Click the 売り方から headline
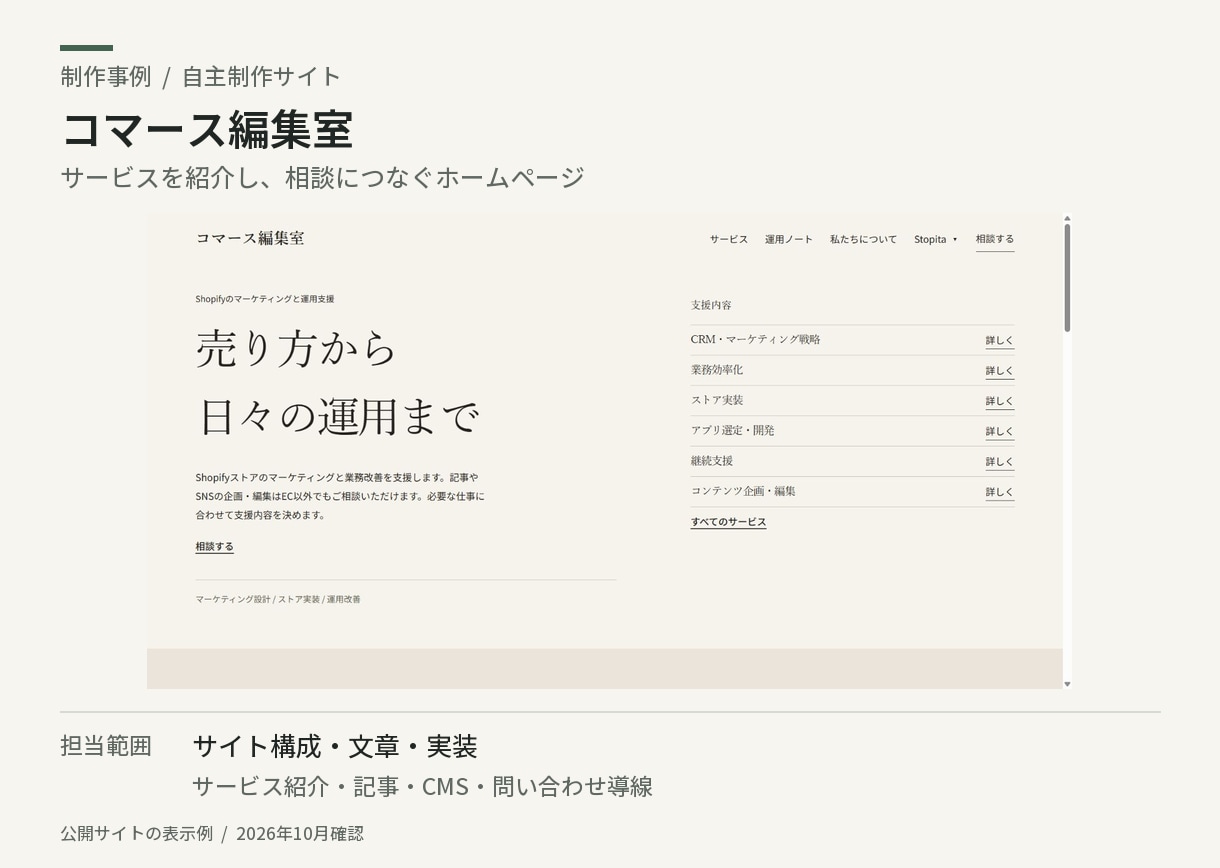 click(x=297, y=349)
